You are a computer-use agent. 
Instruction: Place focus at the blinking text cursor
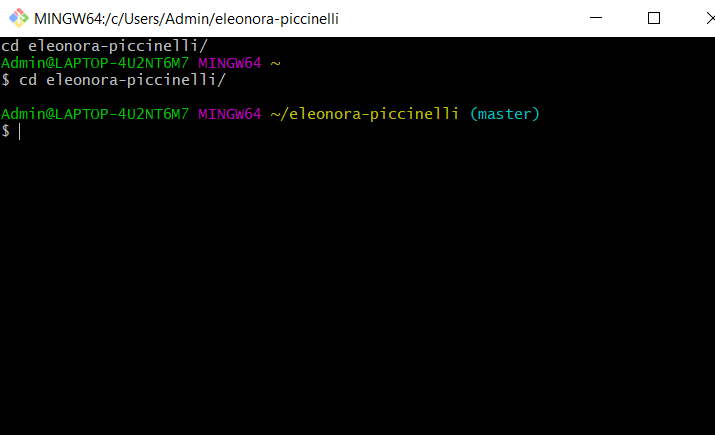tap(20, 131)
